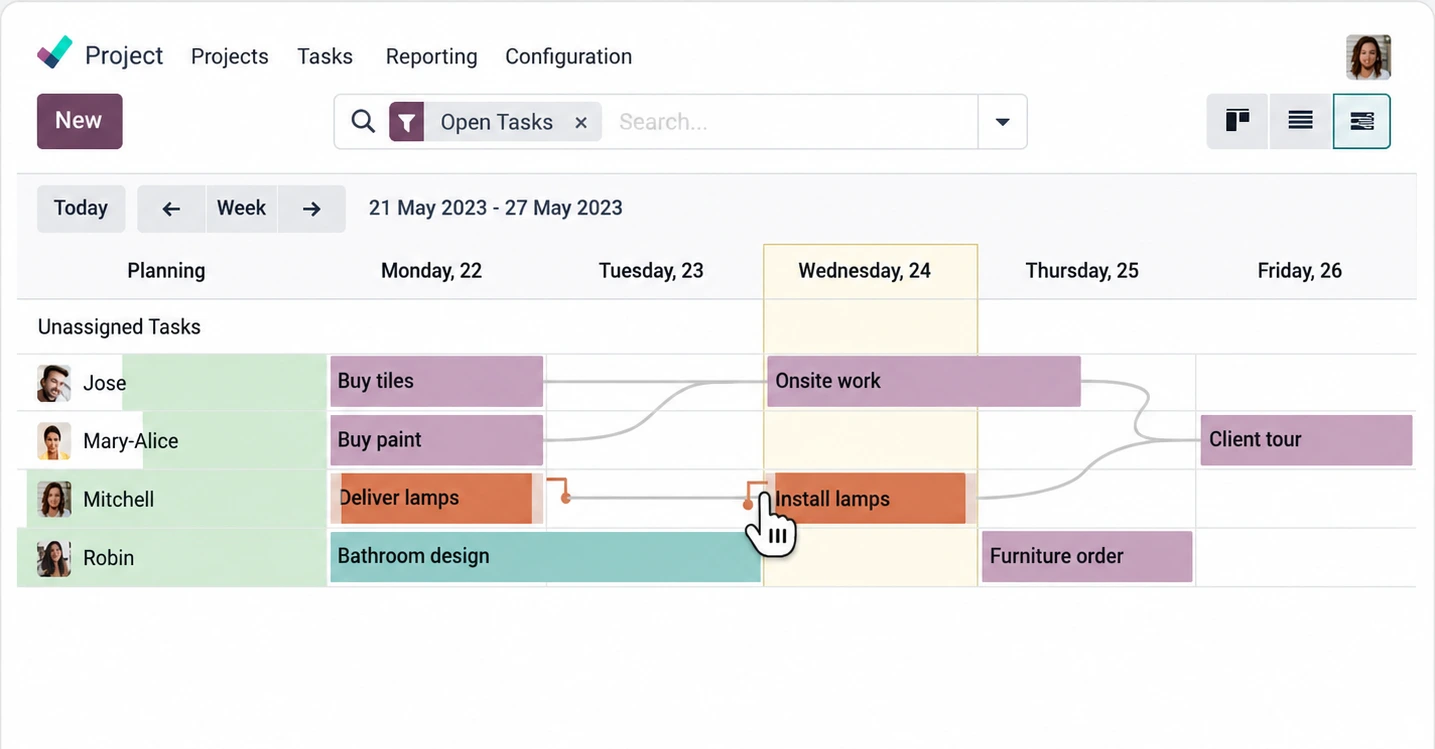Select the Buy paint task bar
The width and height of the screenshot is (1435, 749).
(436, 440)
